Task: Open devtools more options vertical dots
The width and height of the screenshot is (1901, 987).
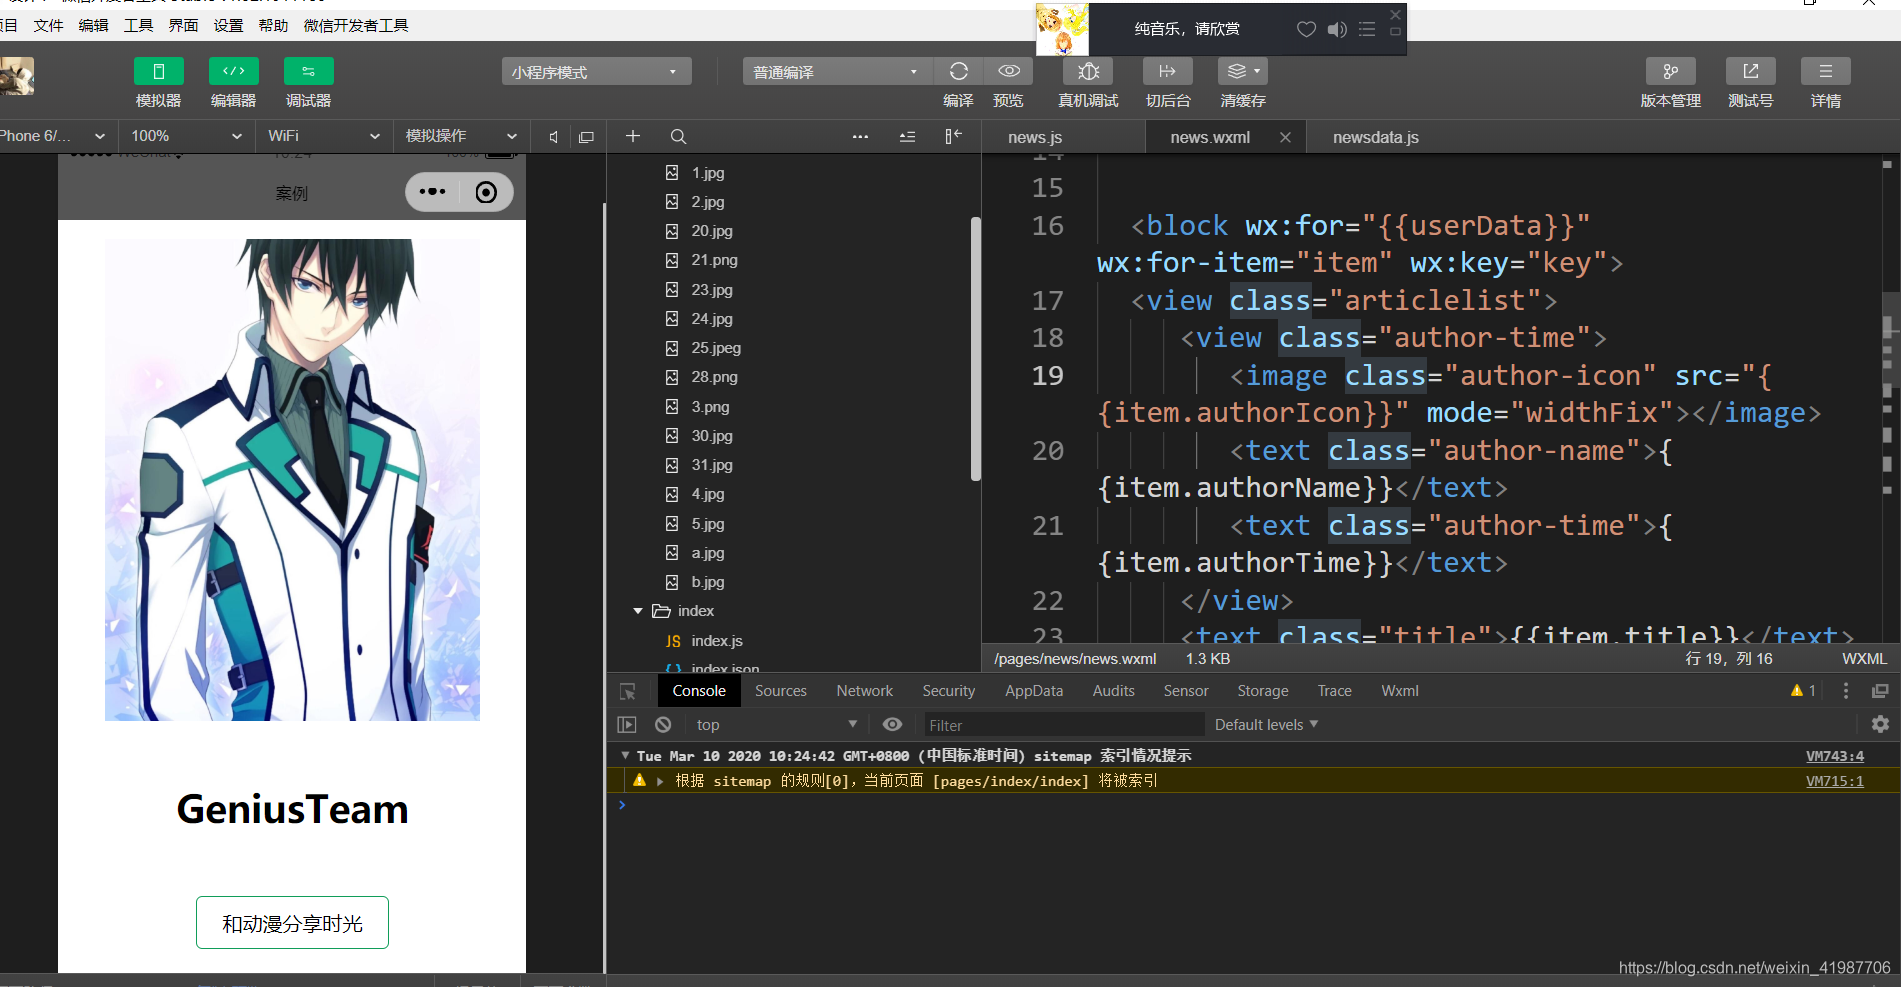Action: point(1846,691)
